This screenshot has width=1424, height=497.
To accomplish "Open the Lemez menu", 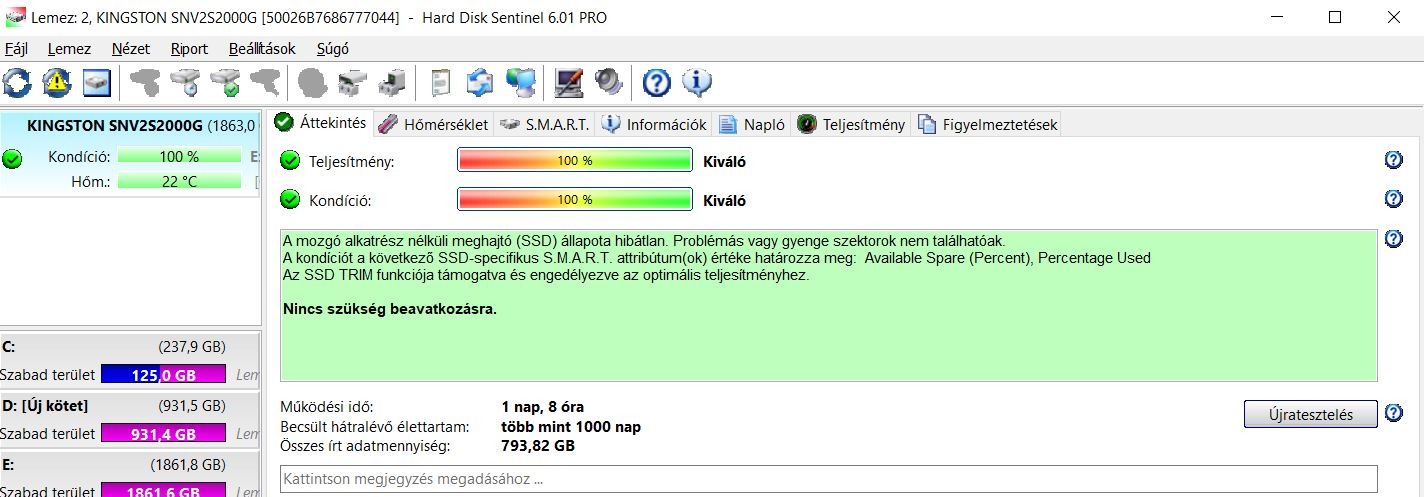I will point(69,48).
